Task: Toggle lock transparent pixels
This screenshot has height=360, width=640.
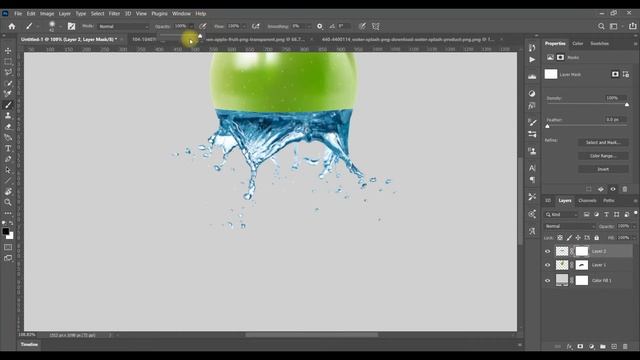Action: pos(560,238)
